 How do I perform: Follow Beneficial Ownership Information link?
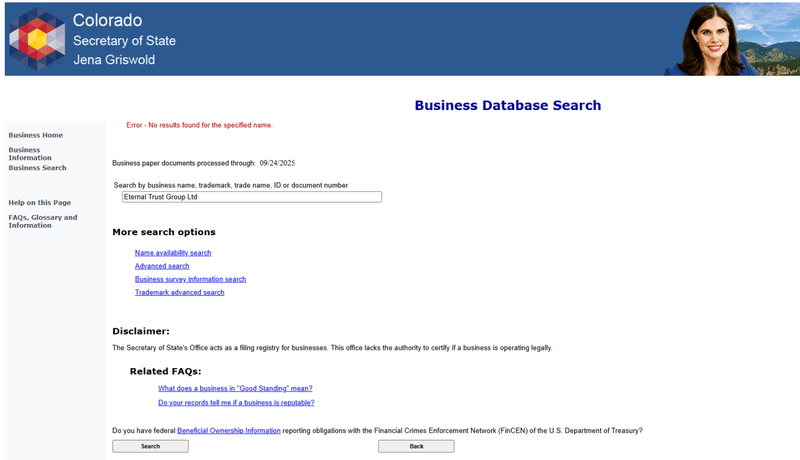point(229,431)
